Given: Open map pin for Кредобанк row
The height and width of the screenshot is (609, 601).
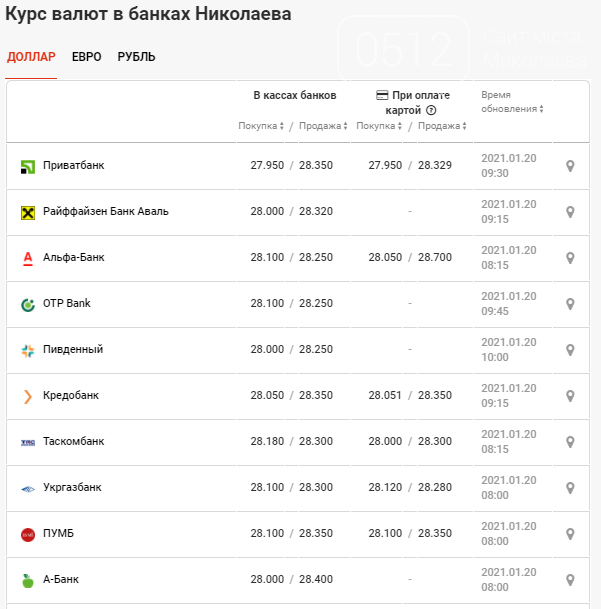Looking at the screenshot, I should coord(570,396).
